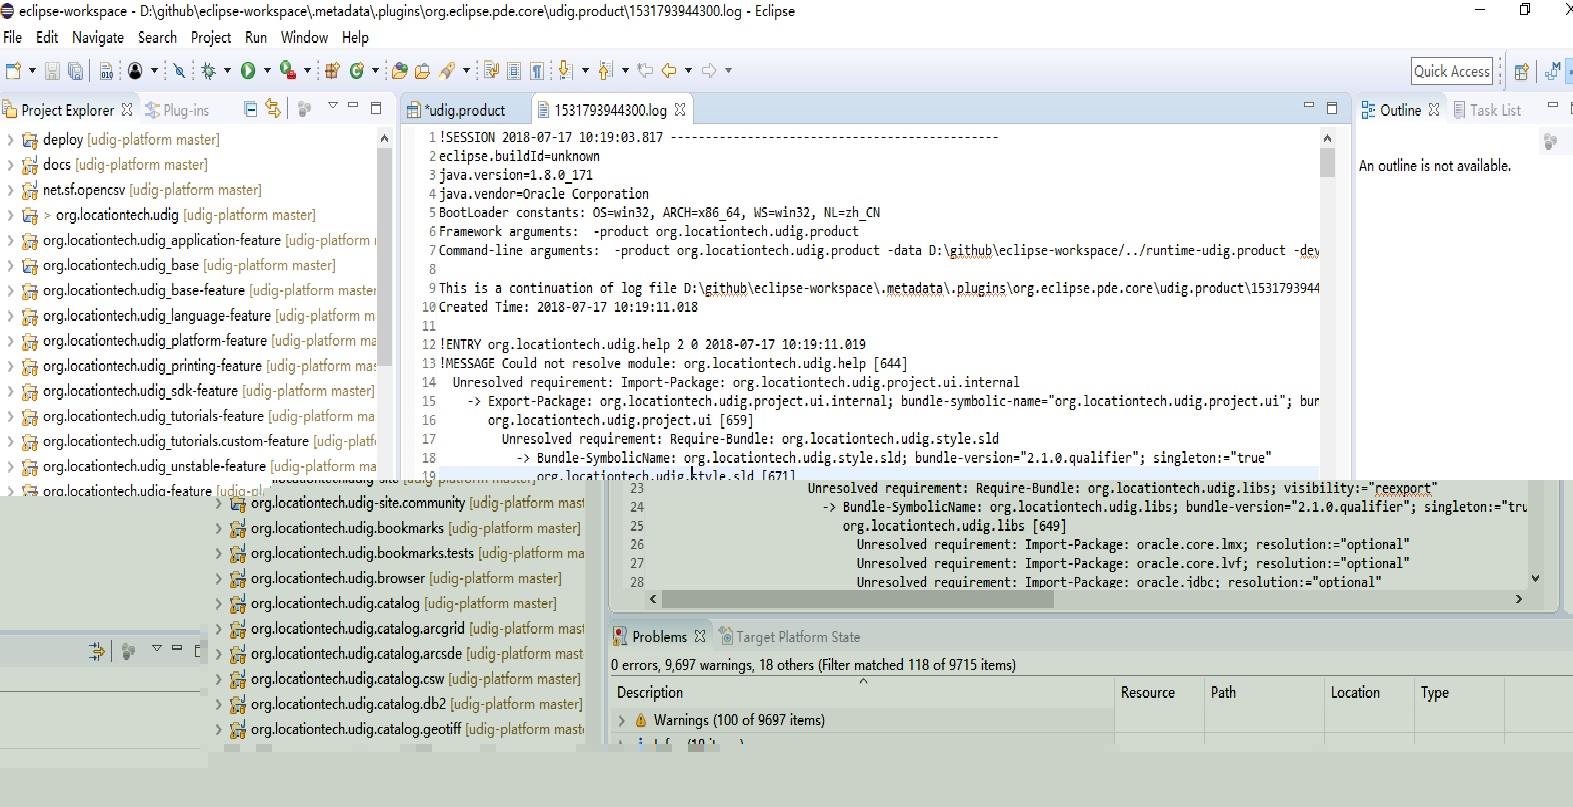1573x807 pixels.
Task: Click the Open Task icon
Action: 422,71
